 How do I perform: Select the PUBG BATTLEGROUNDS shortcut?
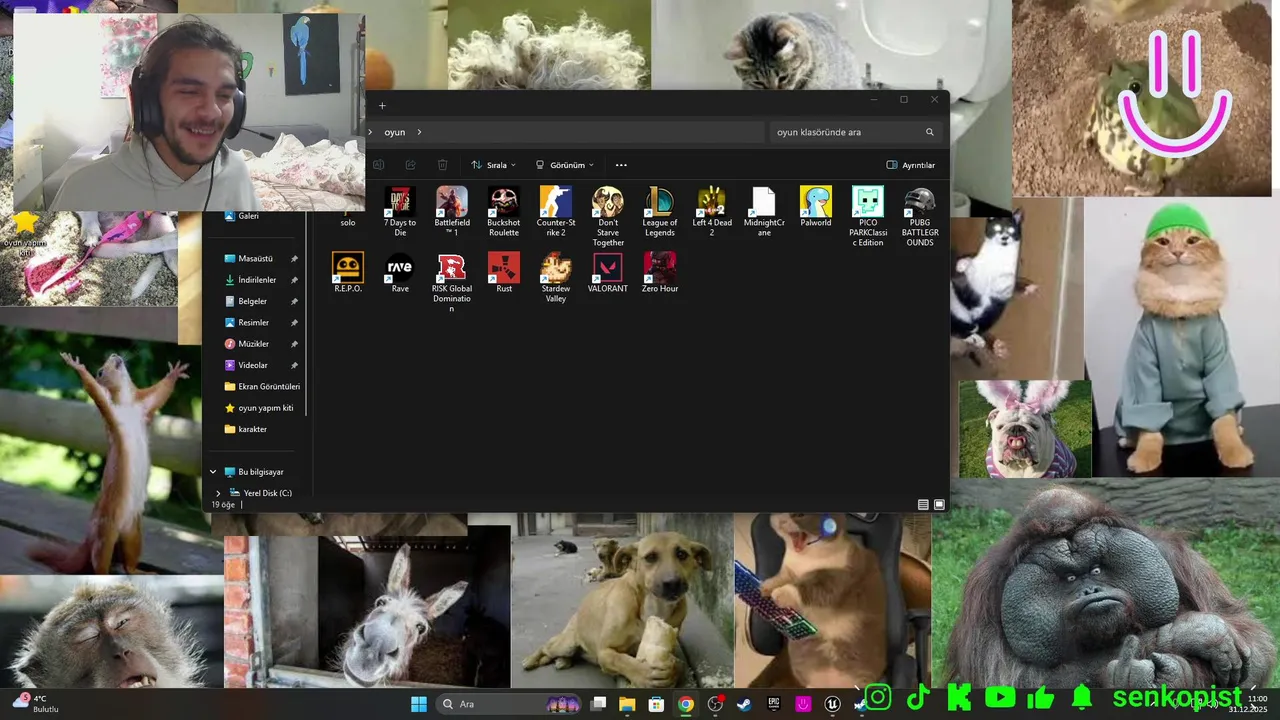click(x=920, y=216)
